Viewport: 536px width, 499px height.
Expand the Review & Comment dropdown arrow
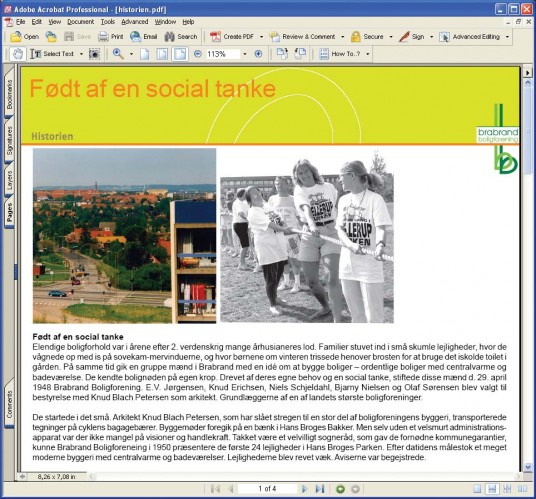[343, 37]
